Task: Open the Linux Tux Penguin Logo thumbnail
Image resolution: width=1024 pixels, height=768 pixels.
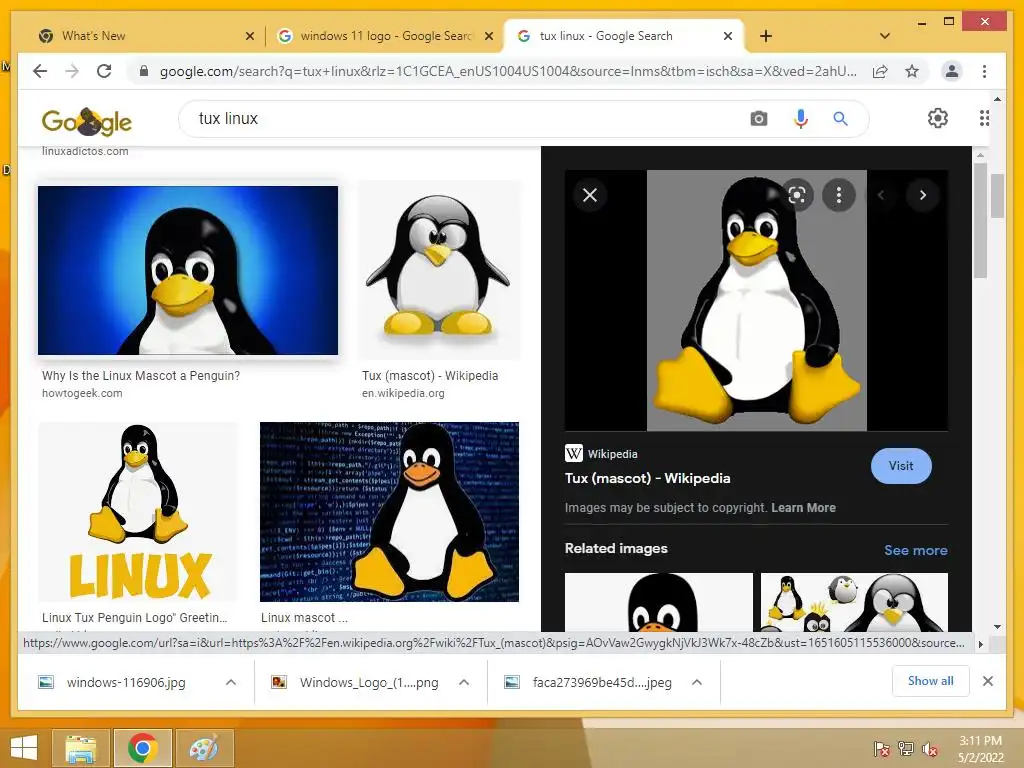Action: 138,511
